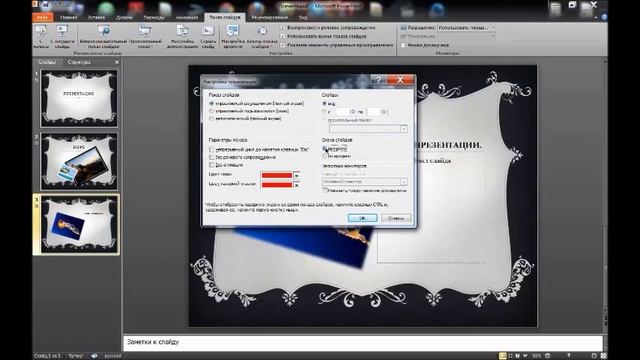
Task: Switch to Slide Sorter view icon
Action: (511, 356)
